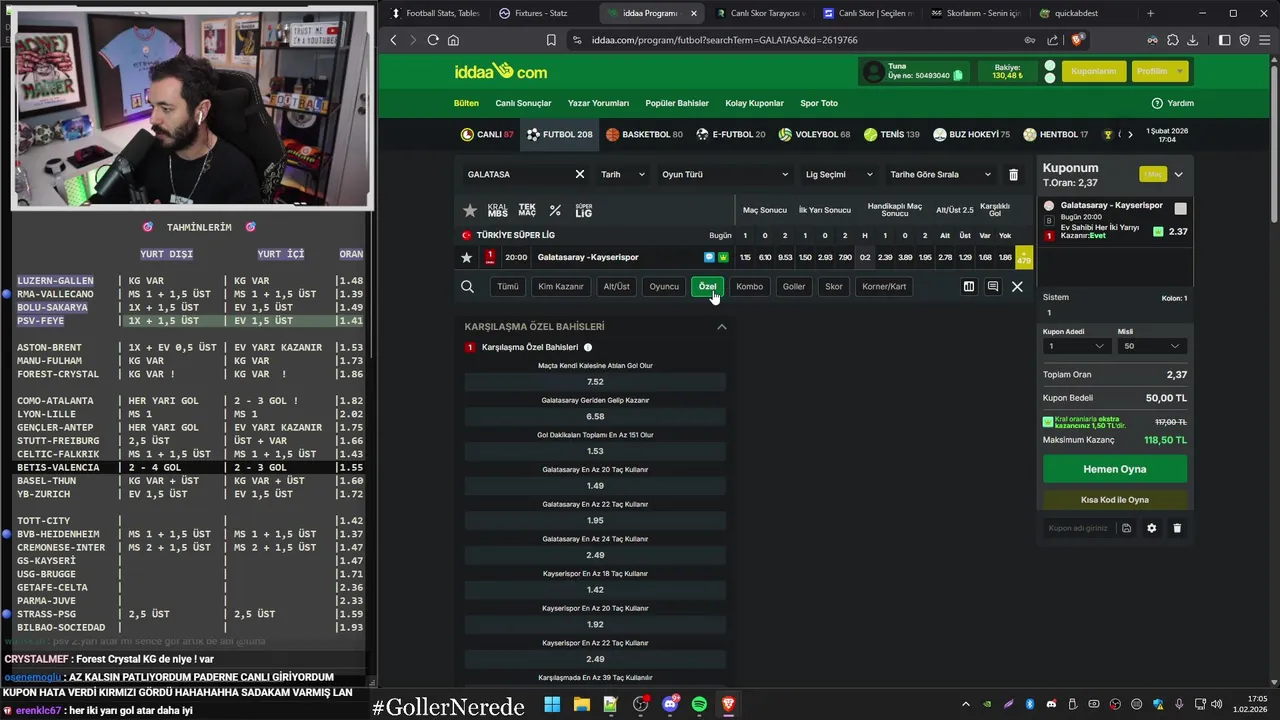Toggle the Süper Lig filter
The width and height of the screenshot is (1280, 720).
tap(584, 211)
